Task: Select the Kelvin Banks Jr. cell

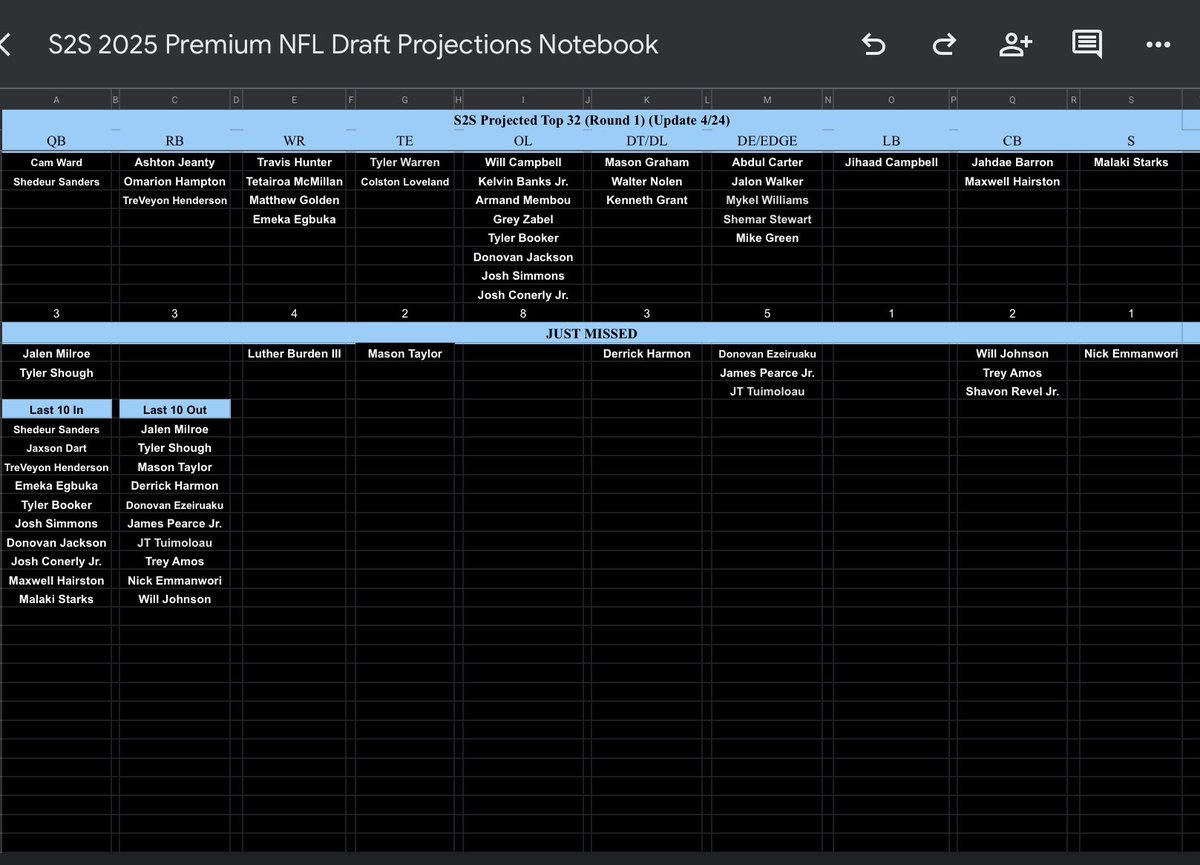Action: 523,181
